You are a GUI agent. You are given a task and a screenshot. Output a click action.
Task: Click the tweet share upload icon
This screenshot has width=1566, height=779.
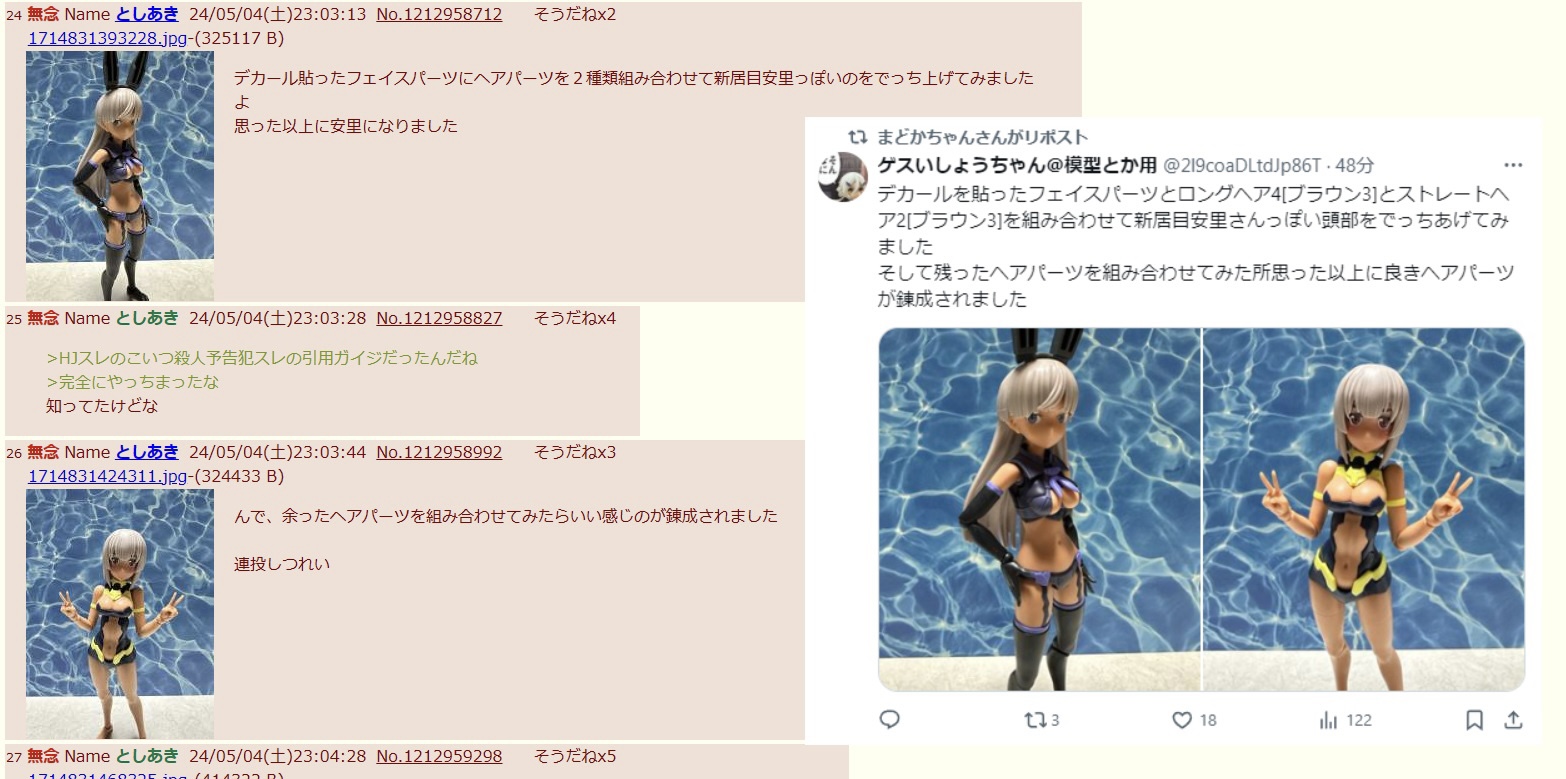point(1514,720)
